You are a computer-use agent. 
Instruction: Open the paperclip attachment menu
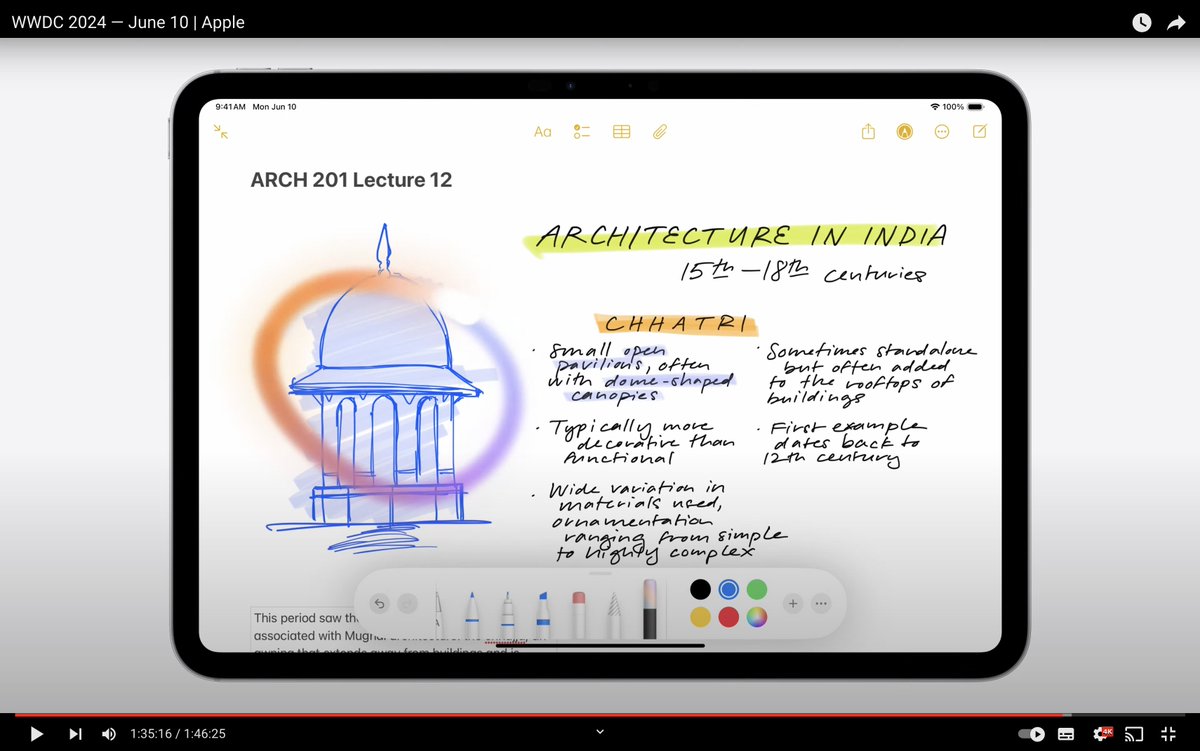pos(660,132)
